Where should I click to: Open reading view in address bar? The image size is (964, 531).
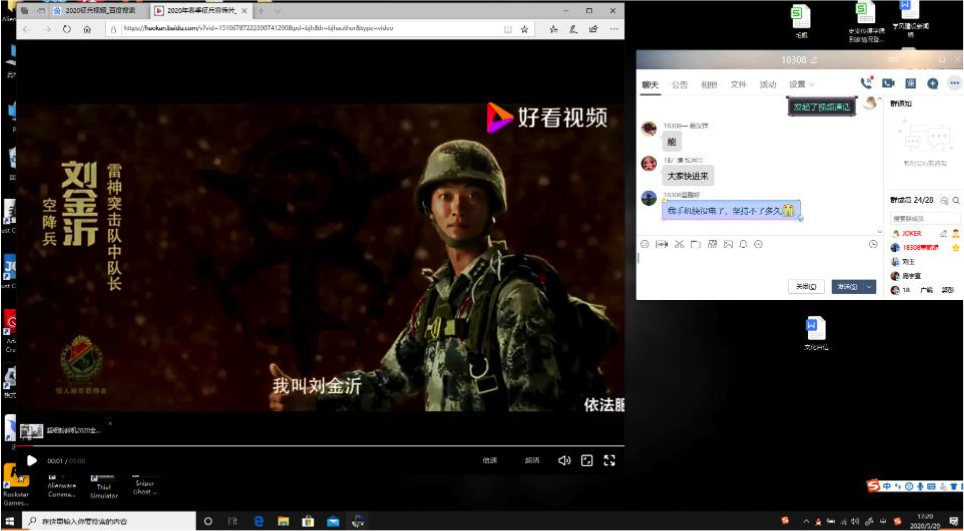(508, 29)
